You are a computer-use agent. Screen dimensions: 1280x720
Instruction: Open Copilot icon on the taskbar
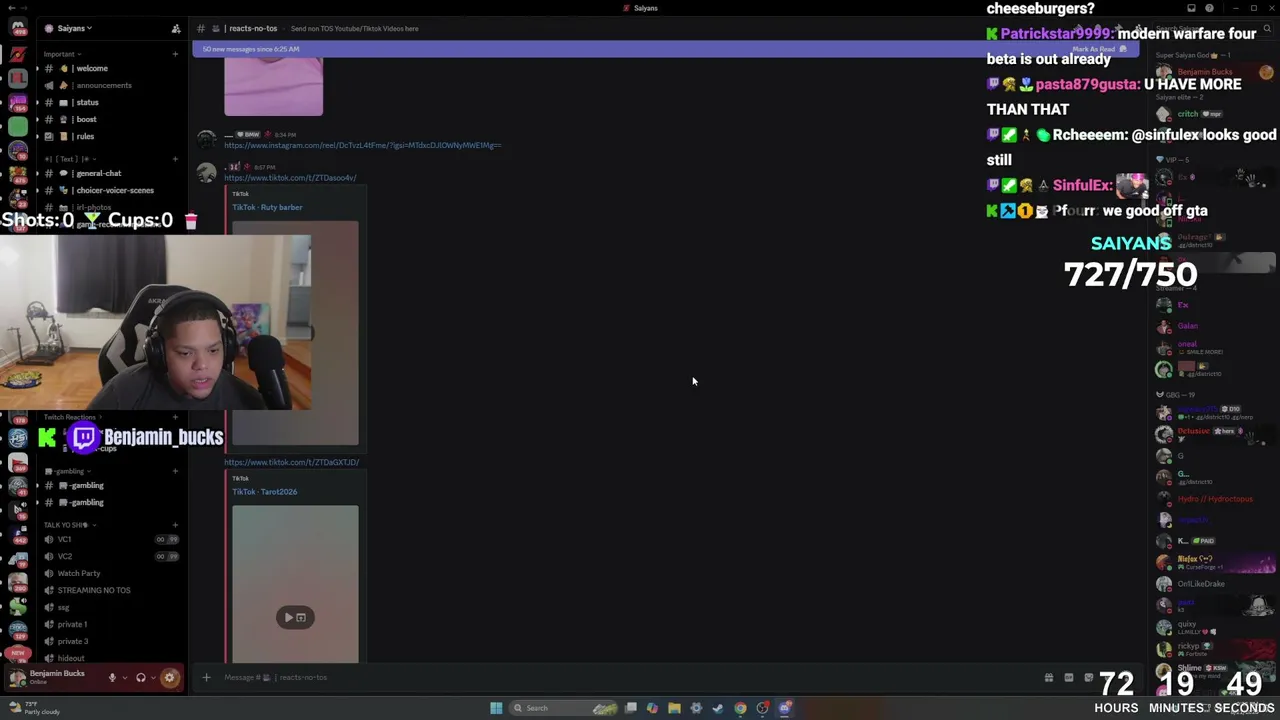pyautogui.click(x=652, y=708)
